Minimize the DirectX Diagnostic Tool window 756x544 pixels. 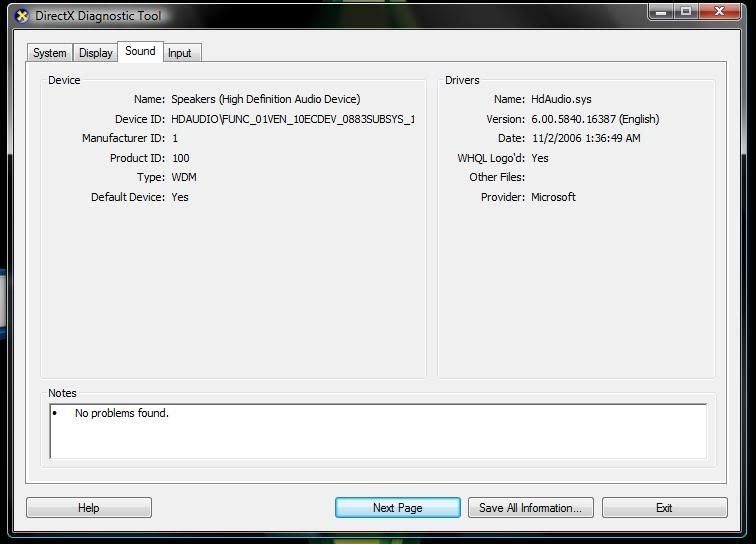662,12
